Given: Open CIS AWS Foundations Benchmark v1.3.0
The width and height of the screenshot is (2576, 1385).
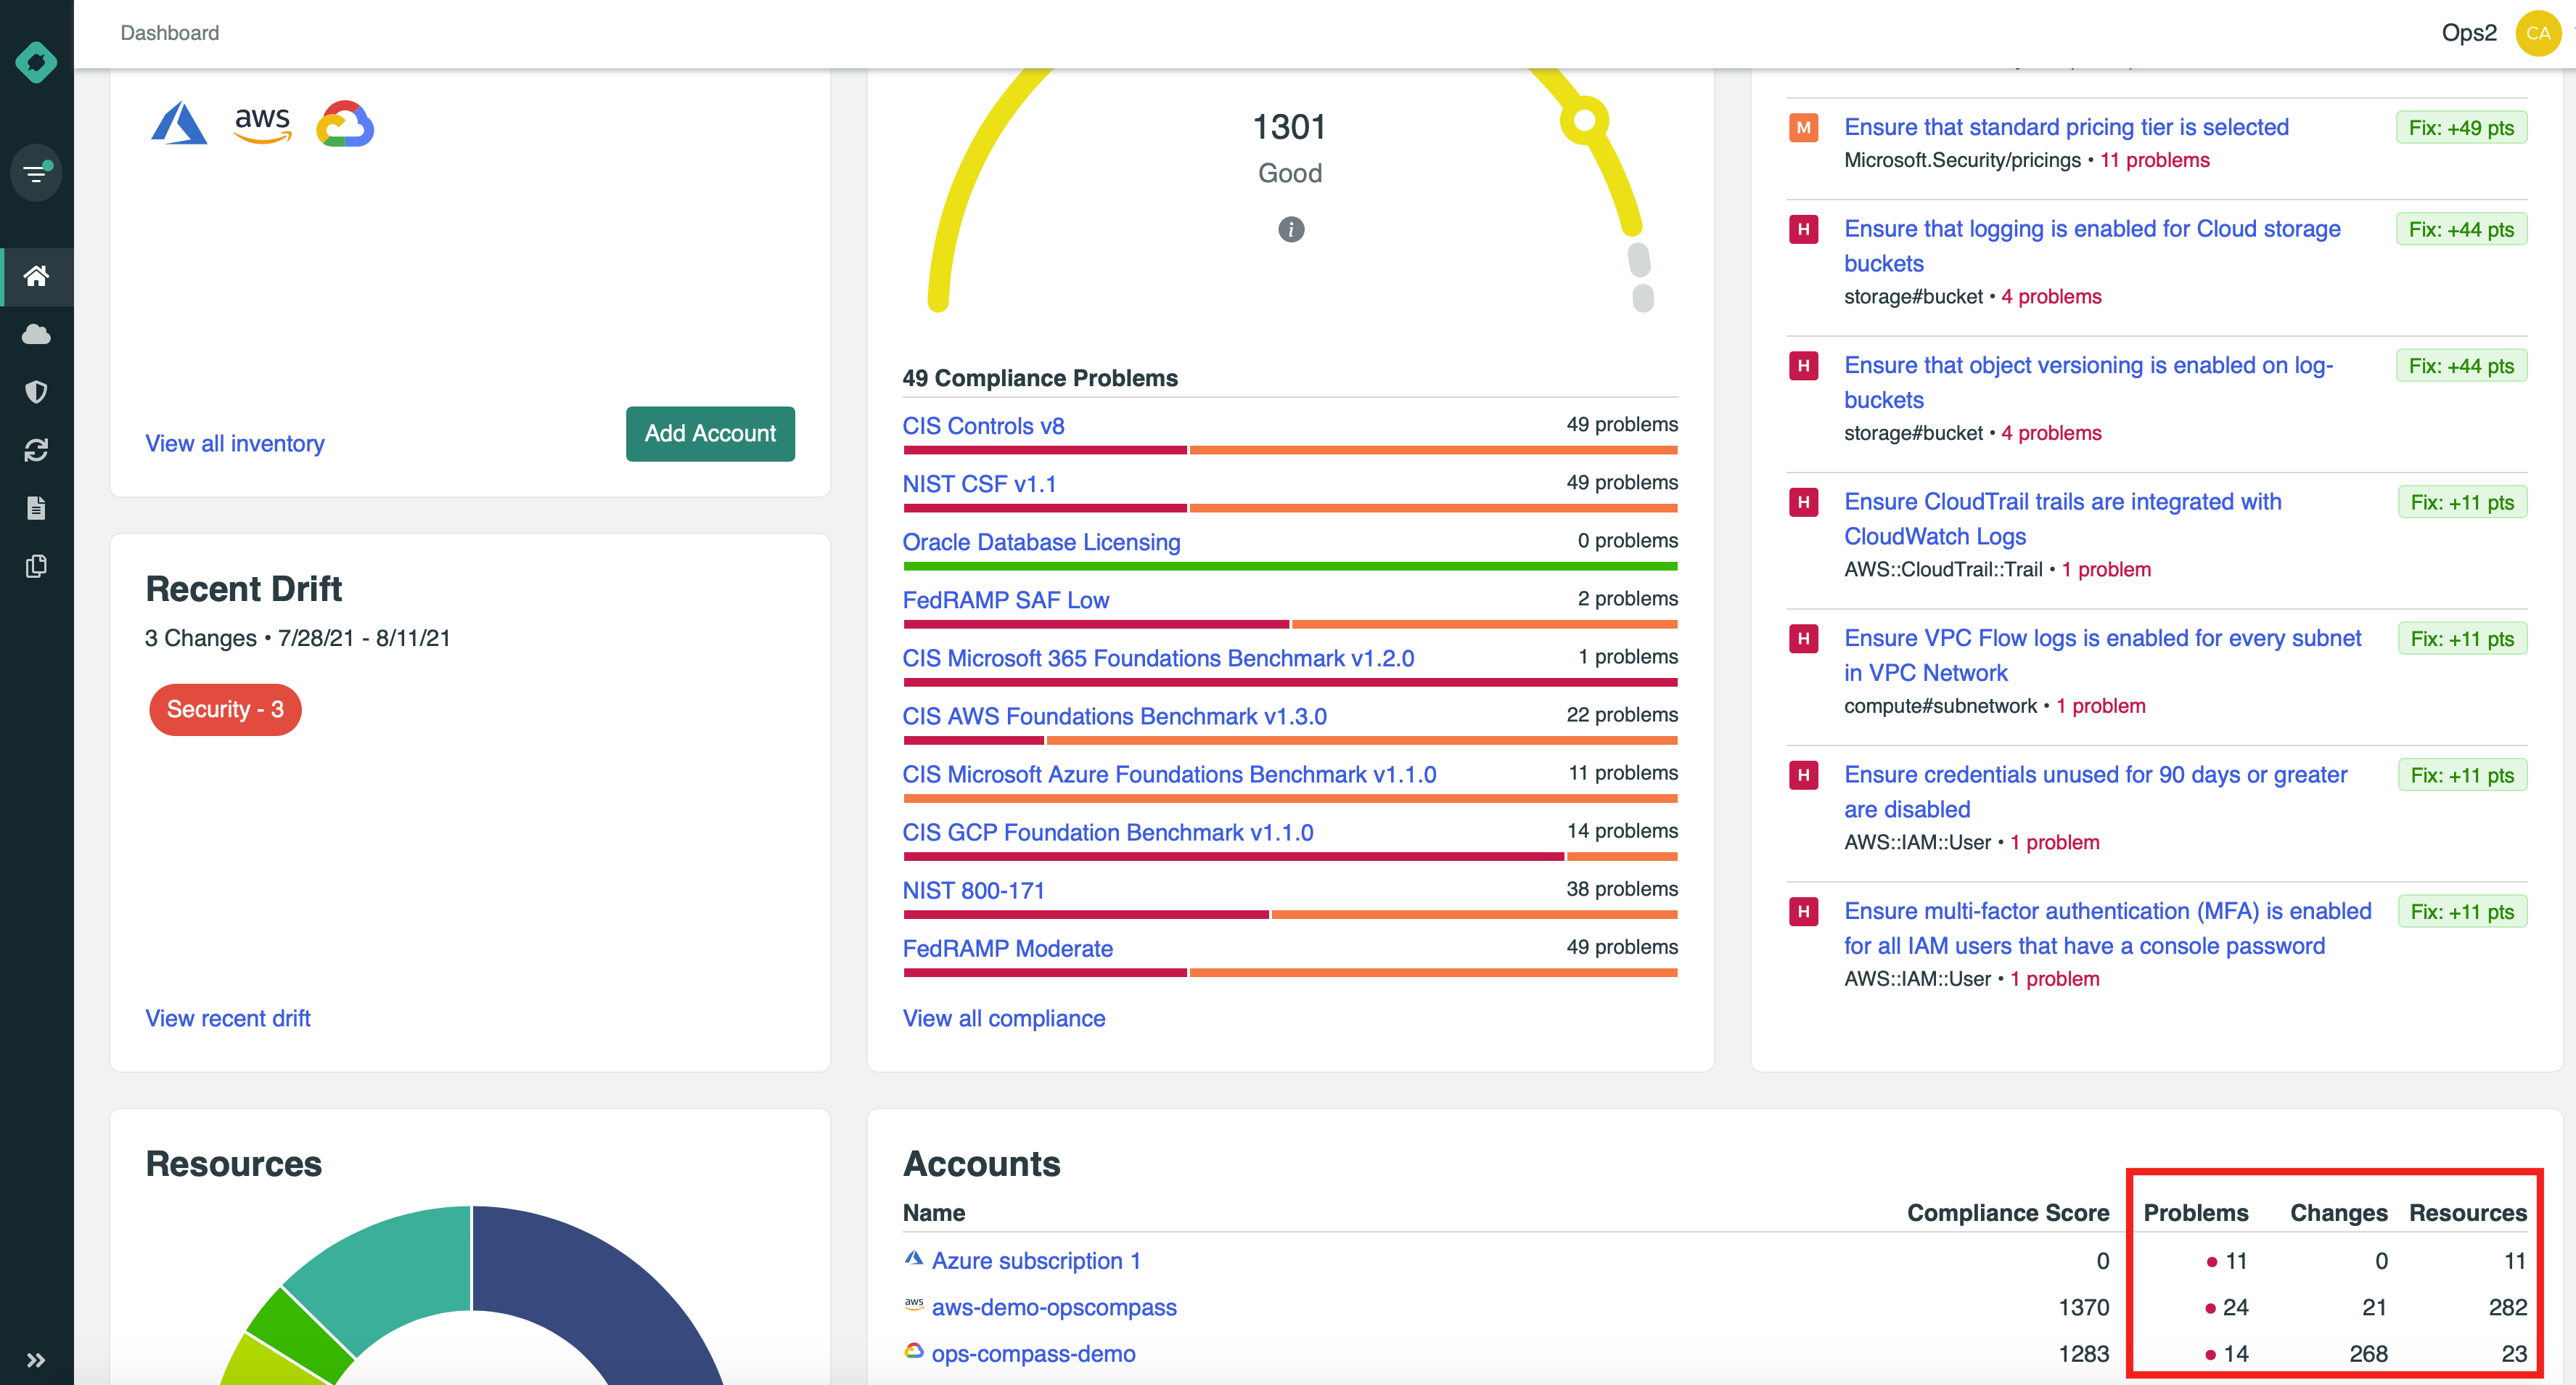Looking at the screenshot, I should click(x=1114, y=716).
